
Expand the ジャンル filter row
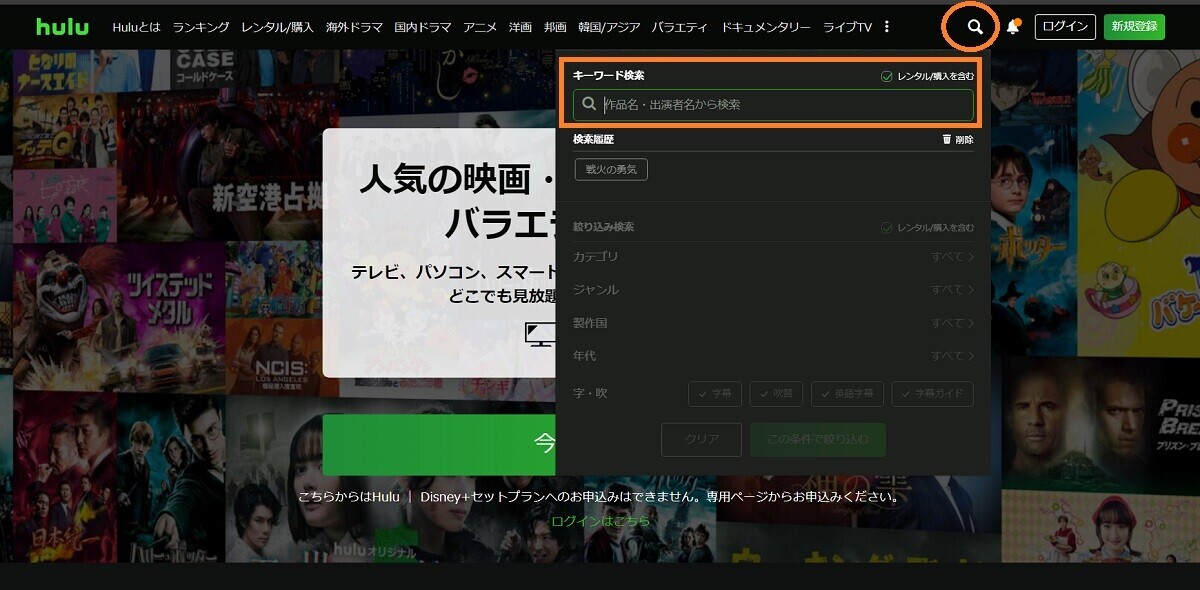(773, 290)
